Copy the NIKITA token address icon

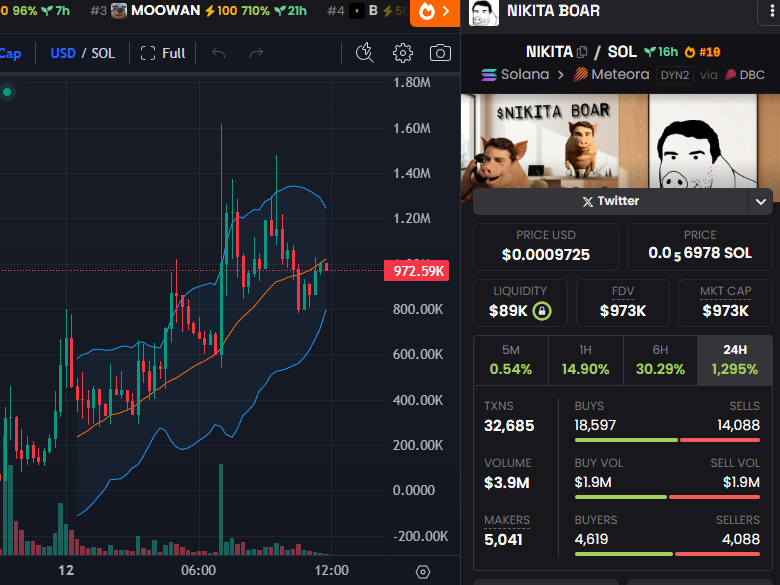582,52
